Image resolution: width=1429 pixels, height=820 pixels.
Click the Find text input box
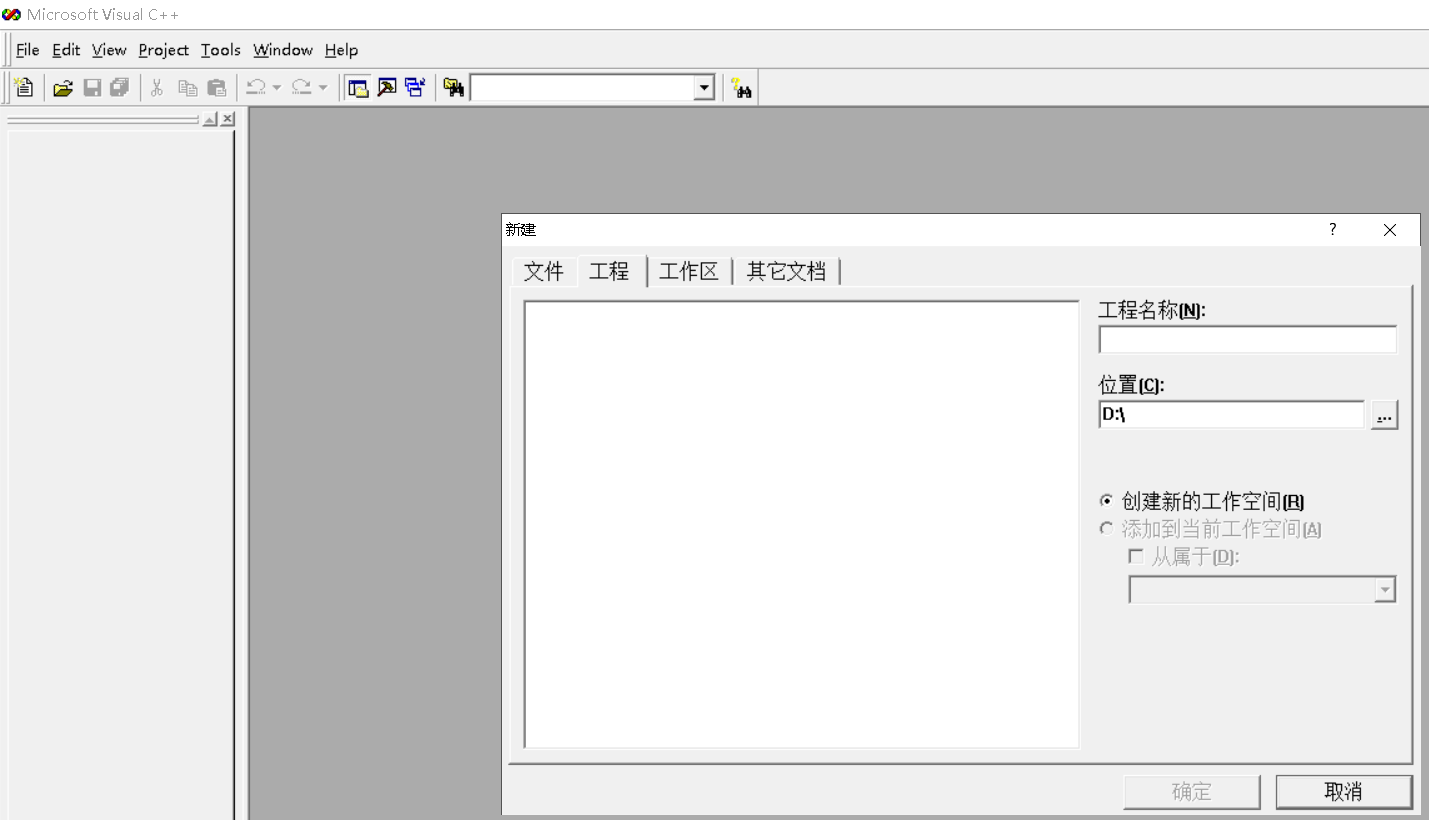coord(583,88)
